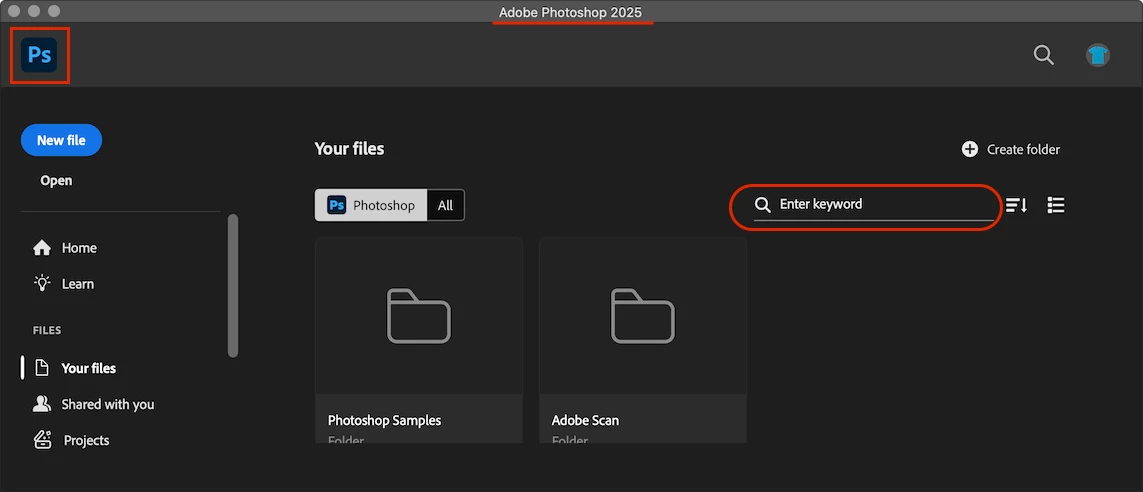This screenshot has height=492, width=1143.
Task: Open the search magnifier in the header
Action: (x=1044, y=55)
